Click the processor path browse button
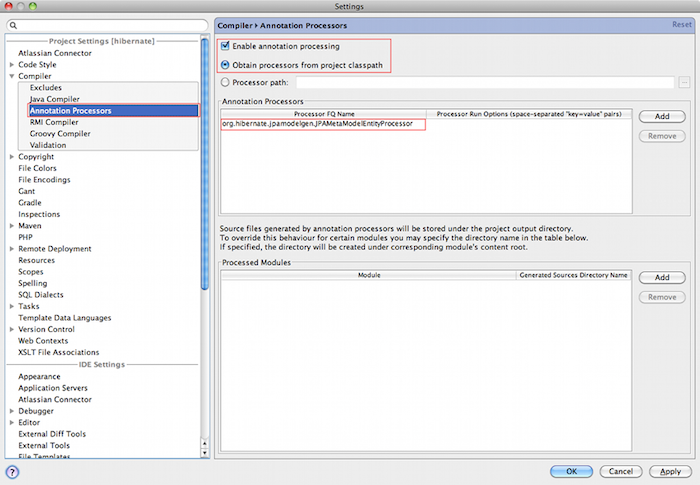This screenshot has height=485, width=700. [x=684, y=83]
